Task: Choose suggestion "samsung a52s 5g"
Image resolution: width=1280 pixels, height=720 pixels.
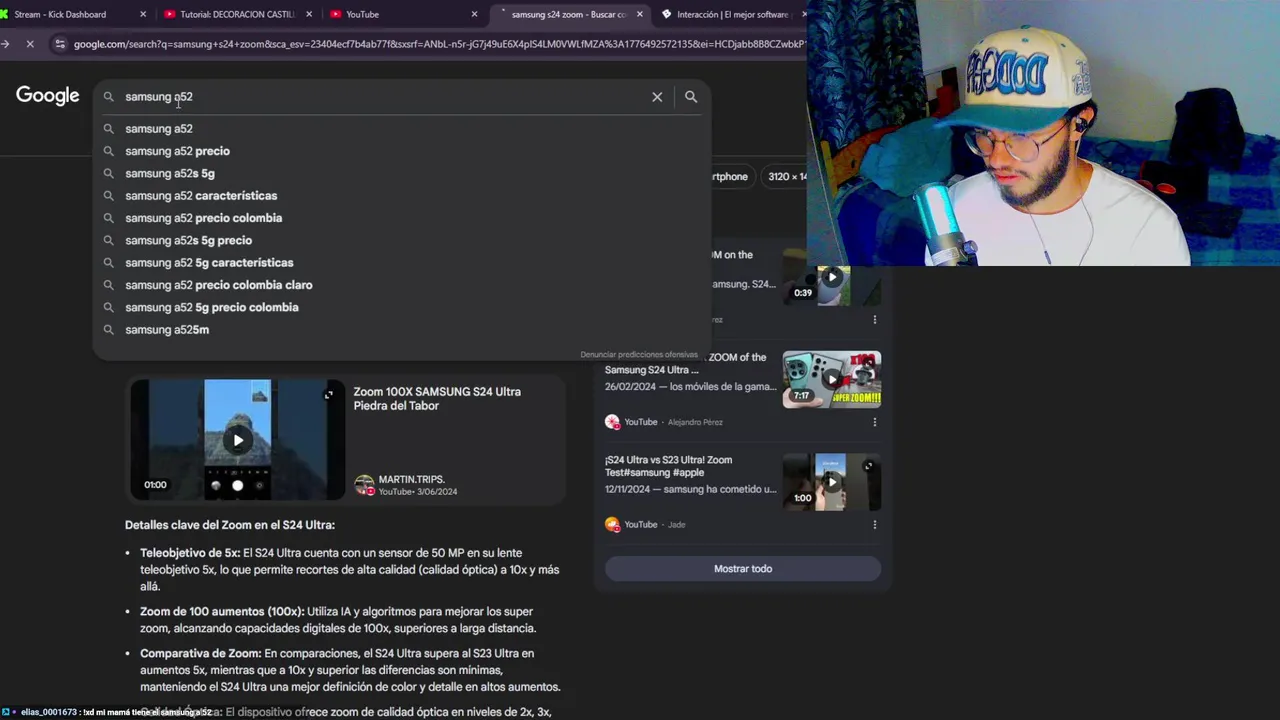Action: [170, 173]
